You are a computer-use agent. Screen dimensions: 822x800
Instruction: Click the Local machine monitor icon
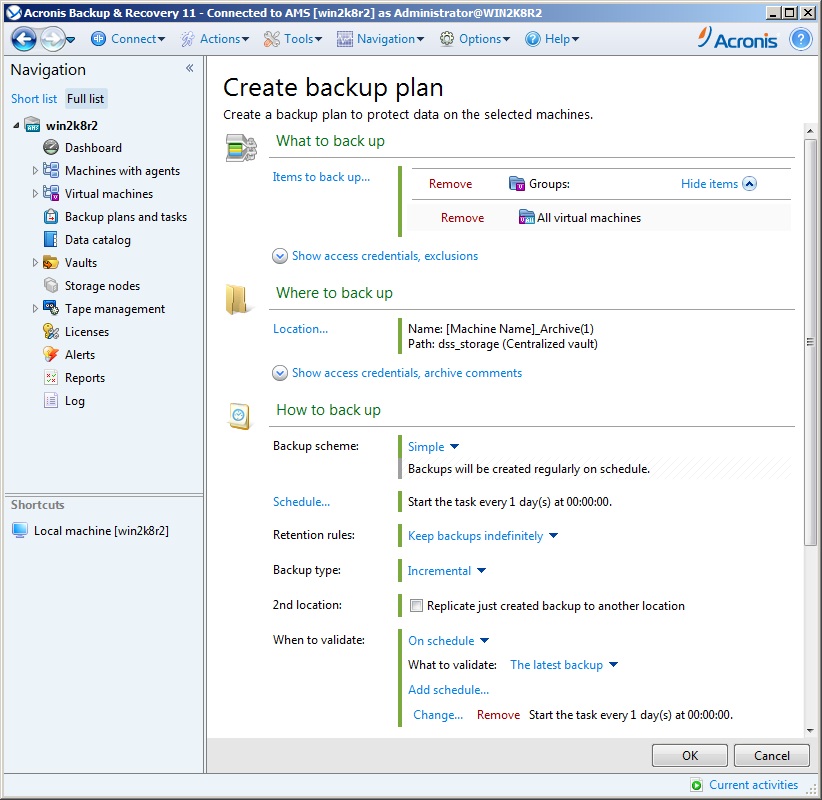click(20, 531)
